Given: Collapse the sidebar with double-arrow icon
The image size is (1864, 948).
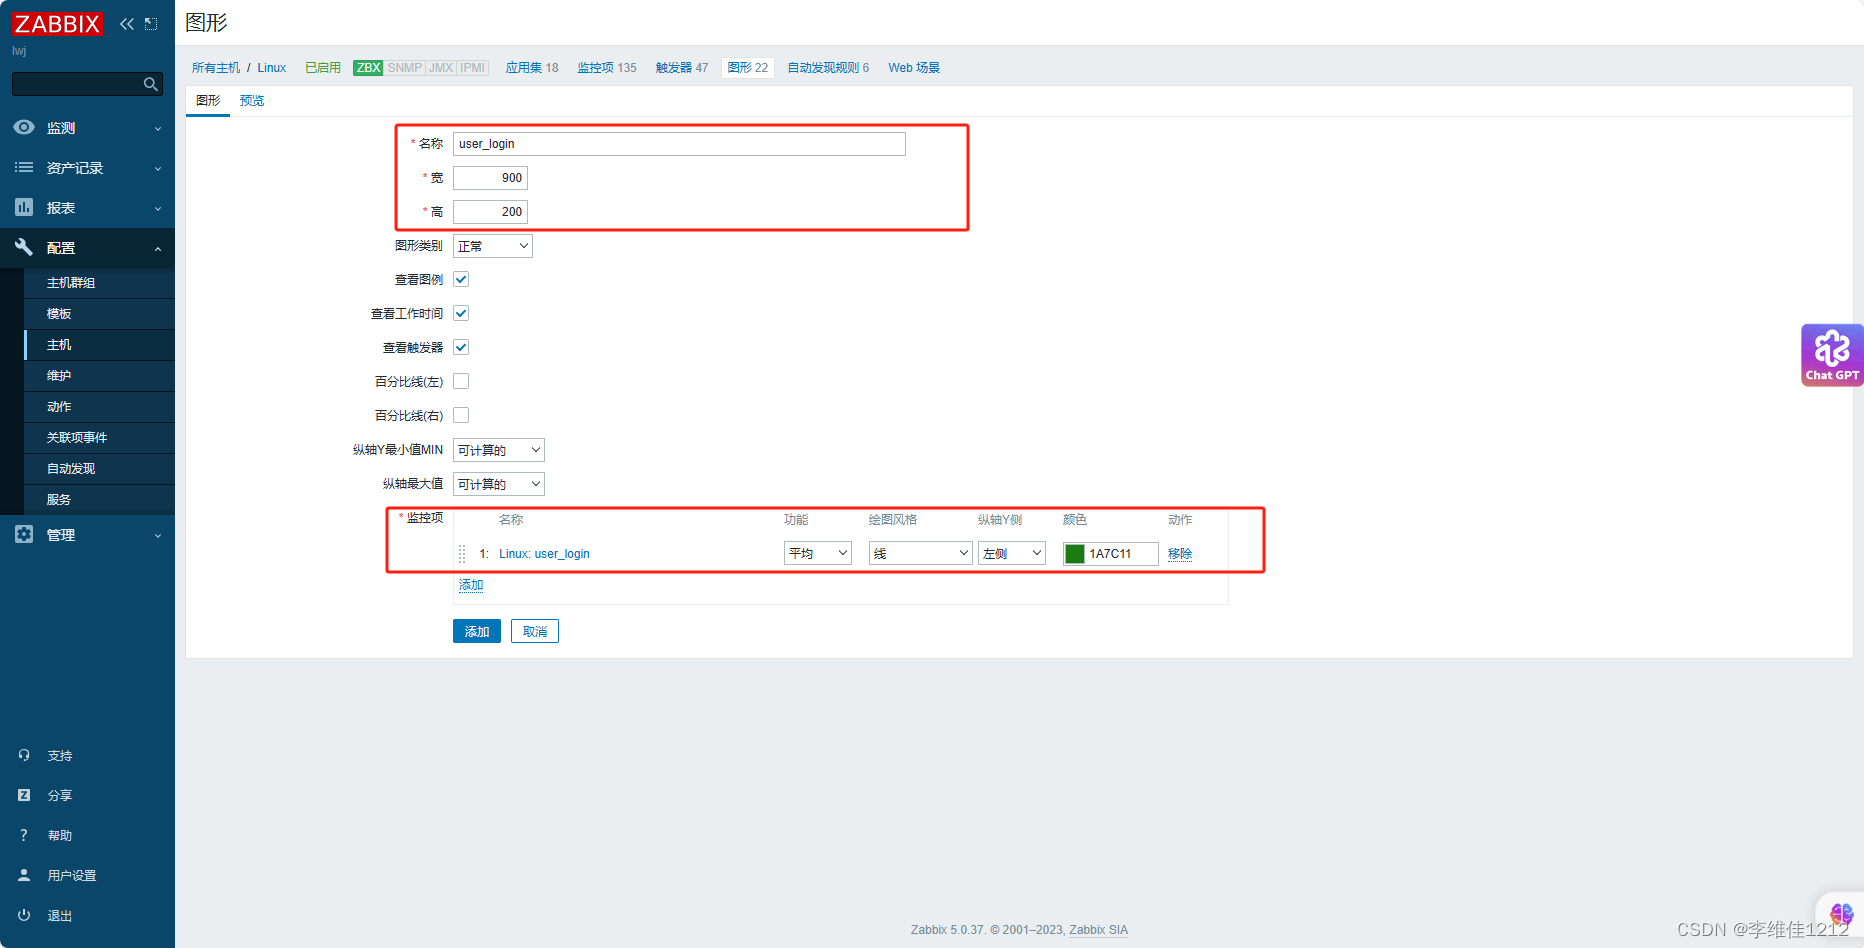Looking at the screenshot, I should [x=126, y=24].
